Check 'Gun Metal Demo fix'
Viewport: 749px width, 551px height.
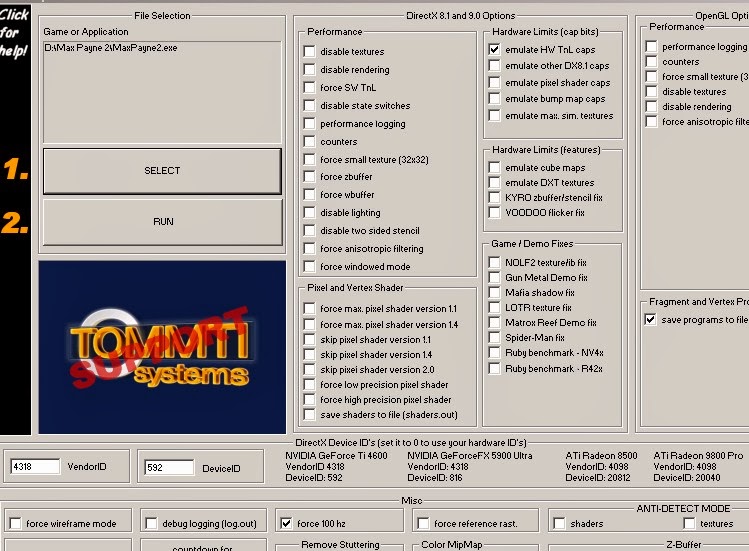494,277
